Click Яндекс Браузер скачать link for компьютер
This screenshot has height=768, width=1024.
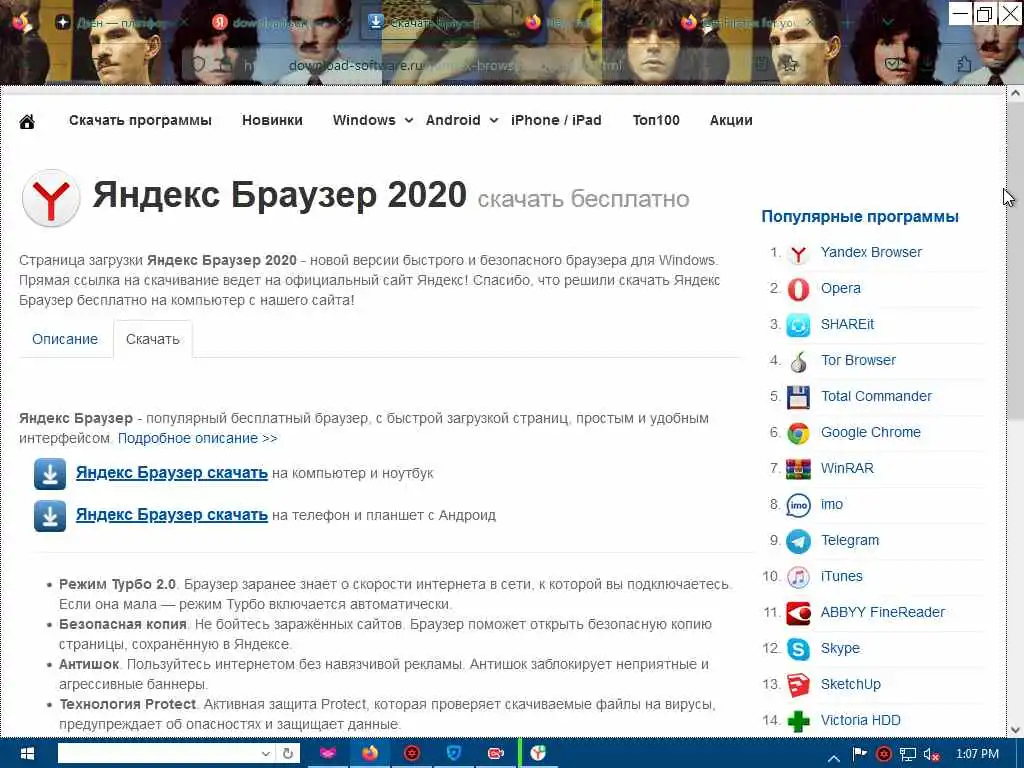tap(172, 473)
